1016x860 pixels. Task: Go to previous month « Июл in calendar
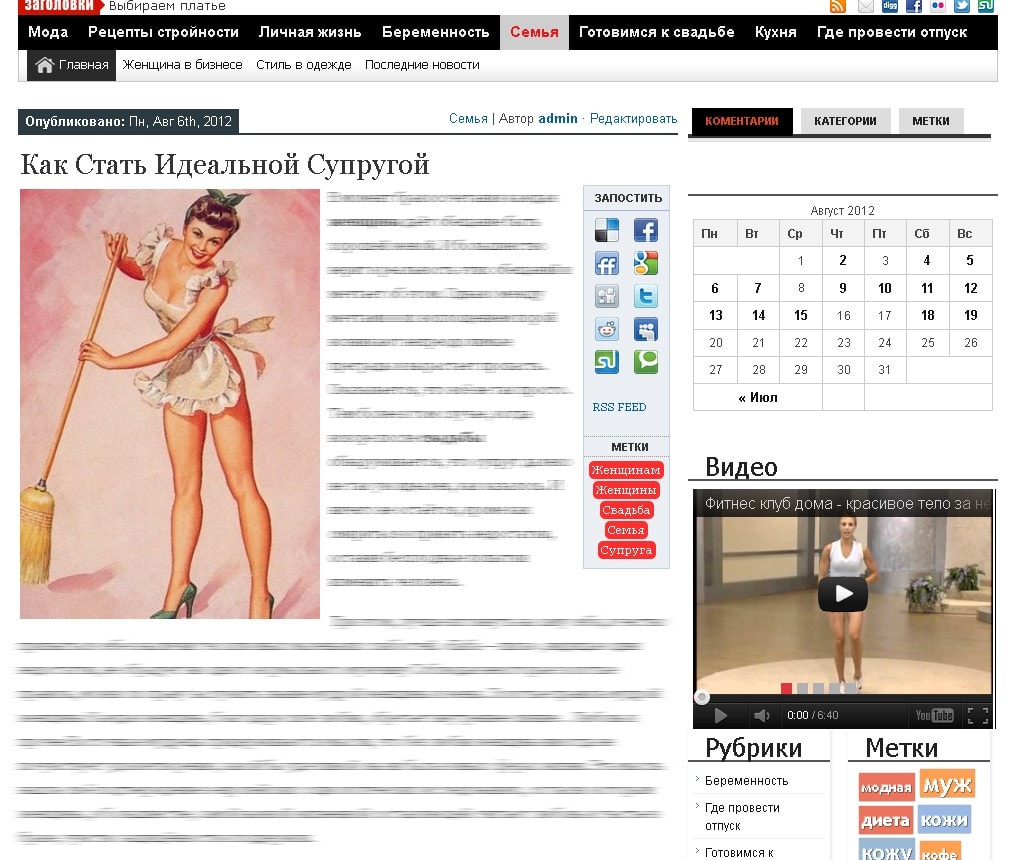(757, 397)
